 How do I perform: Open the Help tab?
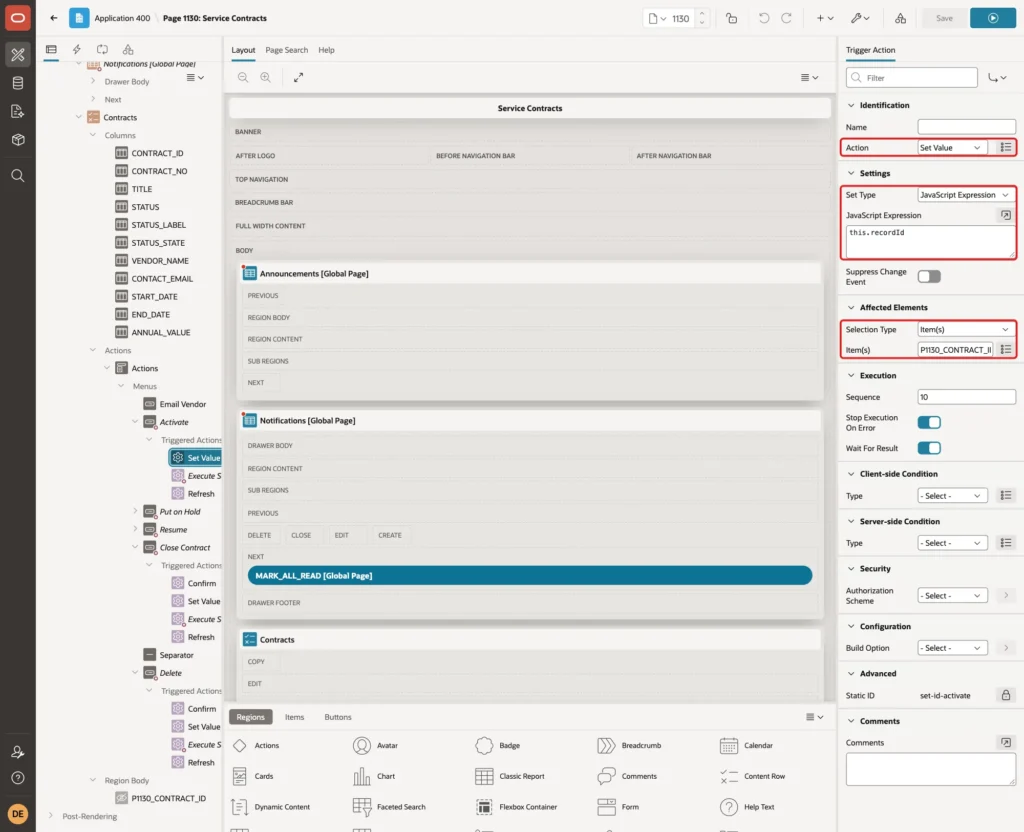[326, 50]
